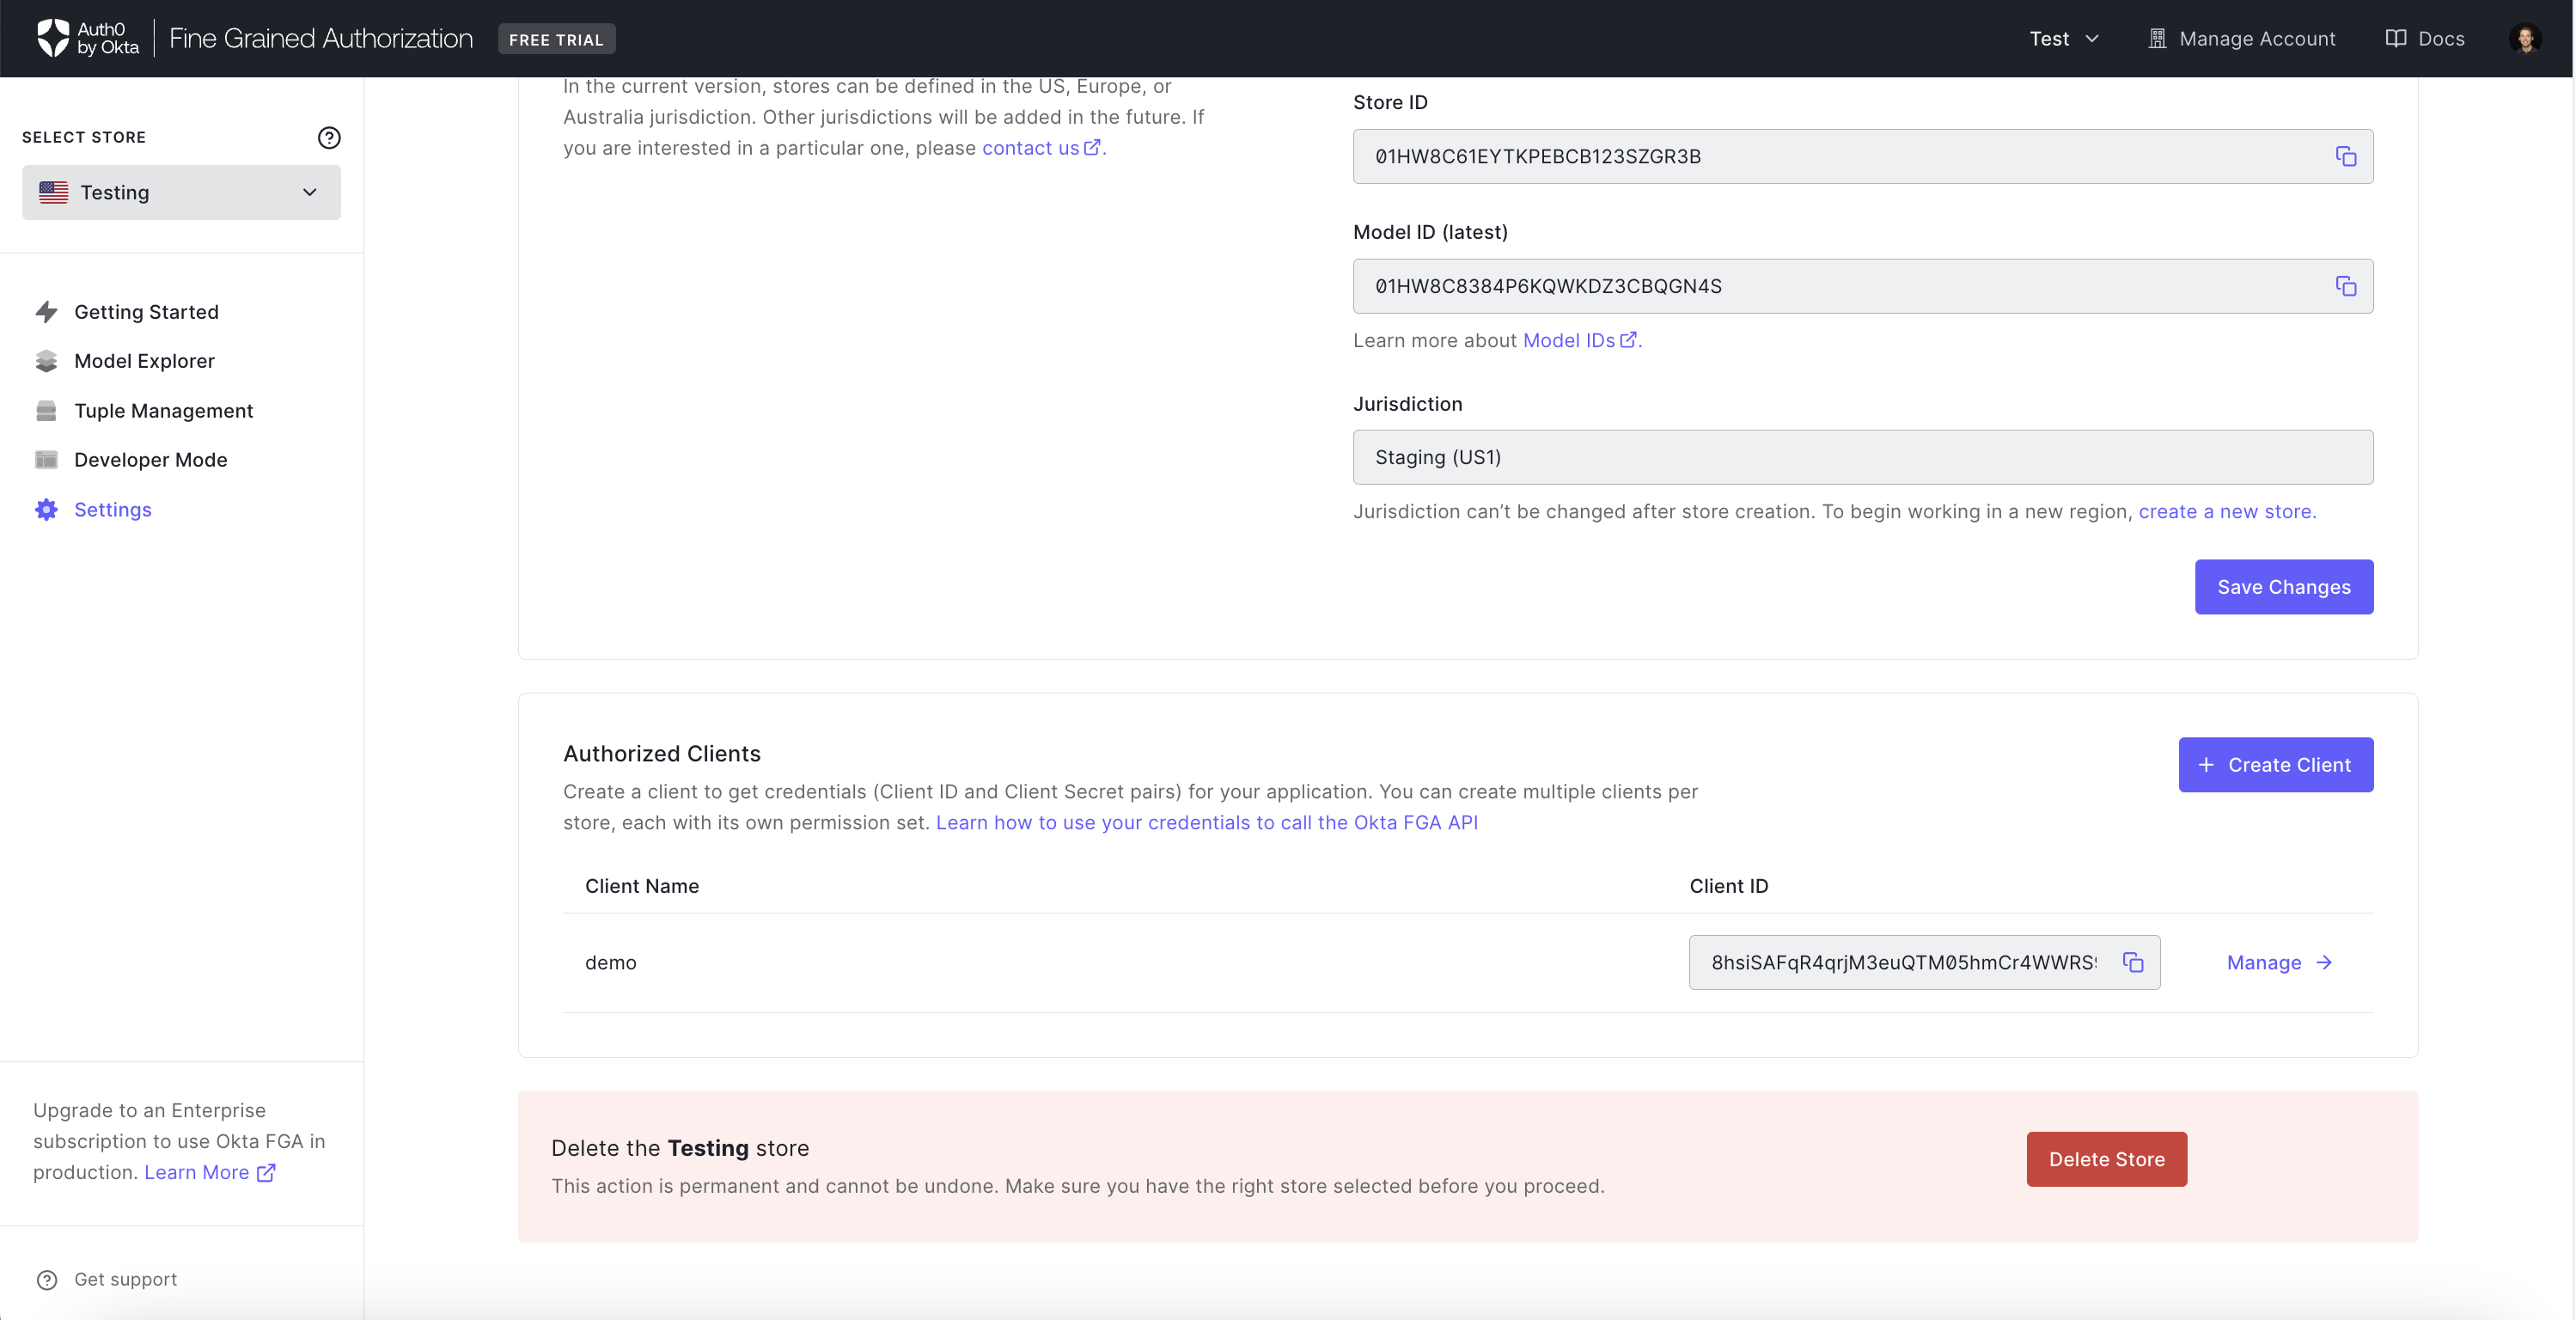Image resolution: width=2576 pixels, height=1320 pixels.
Task: Click the Store ID field
Action: [1863, 156]
